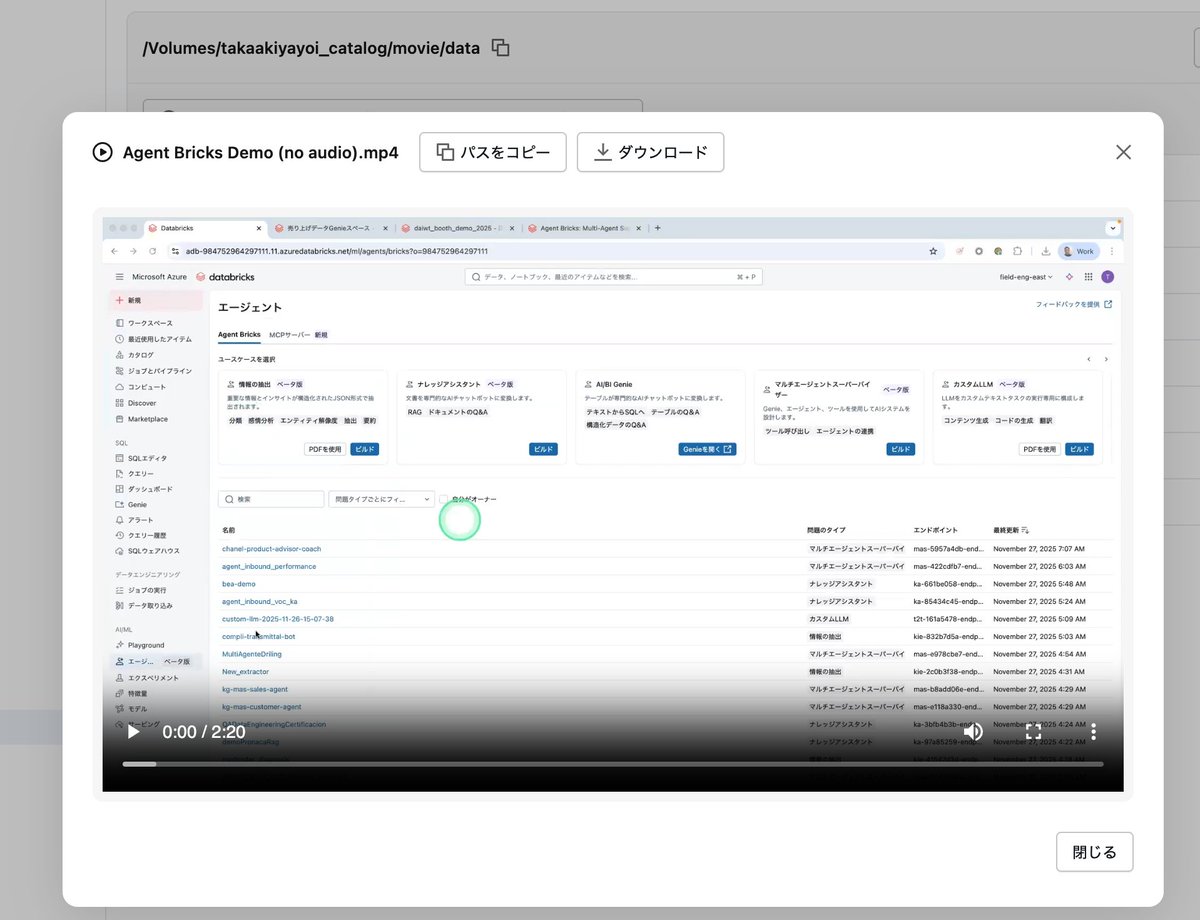Switch to the daiwt_booth_demo_2025 browser tab

tap(456, 228)
